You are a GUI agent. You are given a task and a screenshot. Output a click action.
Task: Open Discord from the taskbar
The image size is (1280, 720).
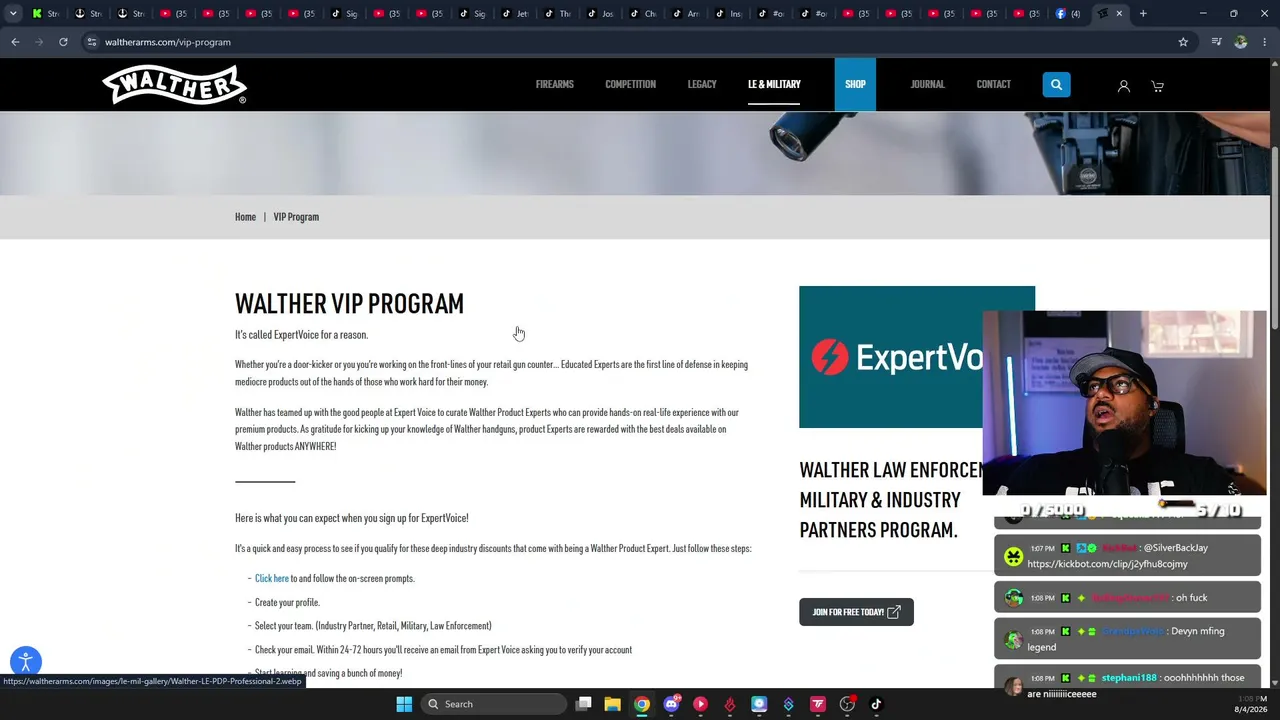click(671, 704)
